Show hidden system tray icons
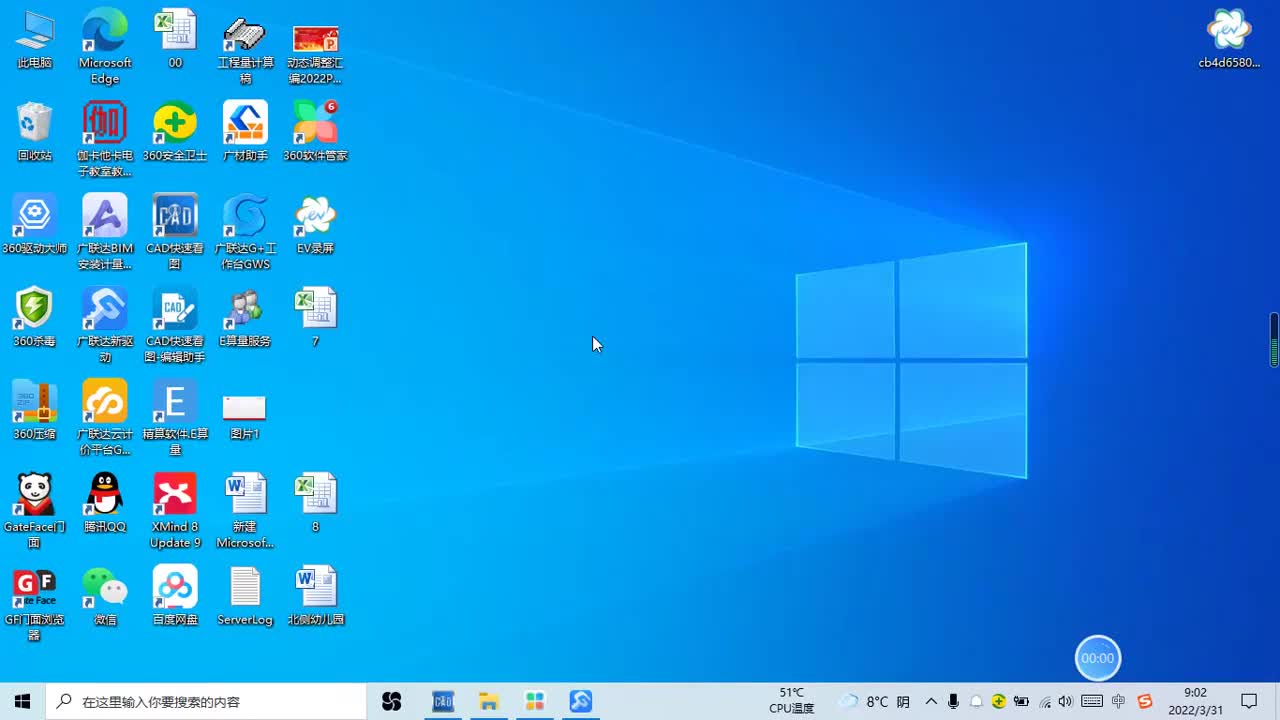 [931, 701]
